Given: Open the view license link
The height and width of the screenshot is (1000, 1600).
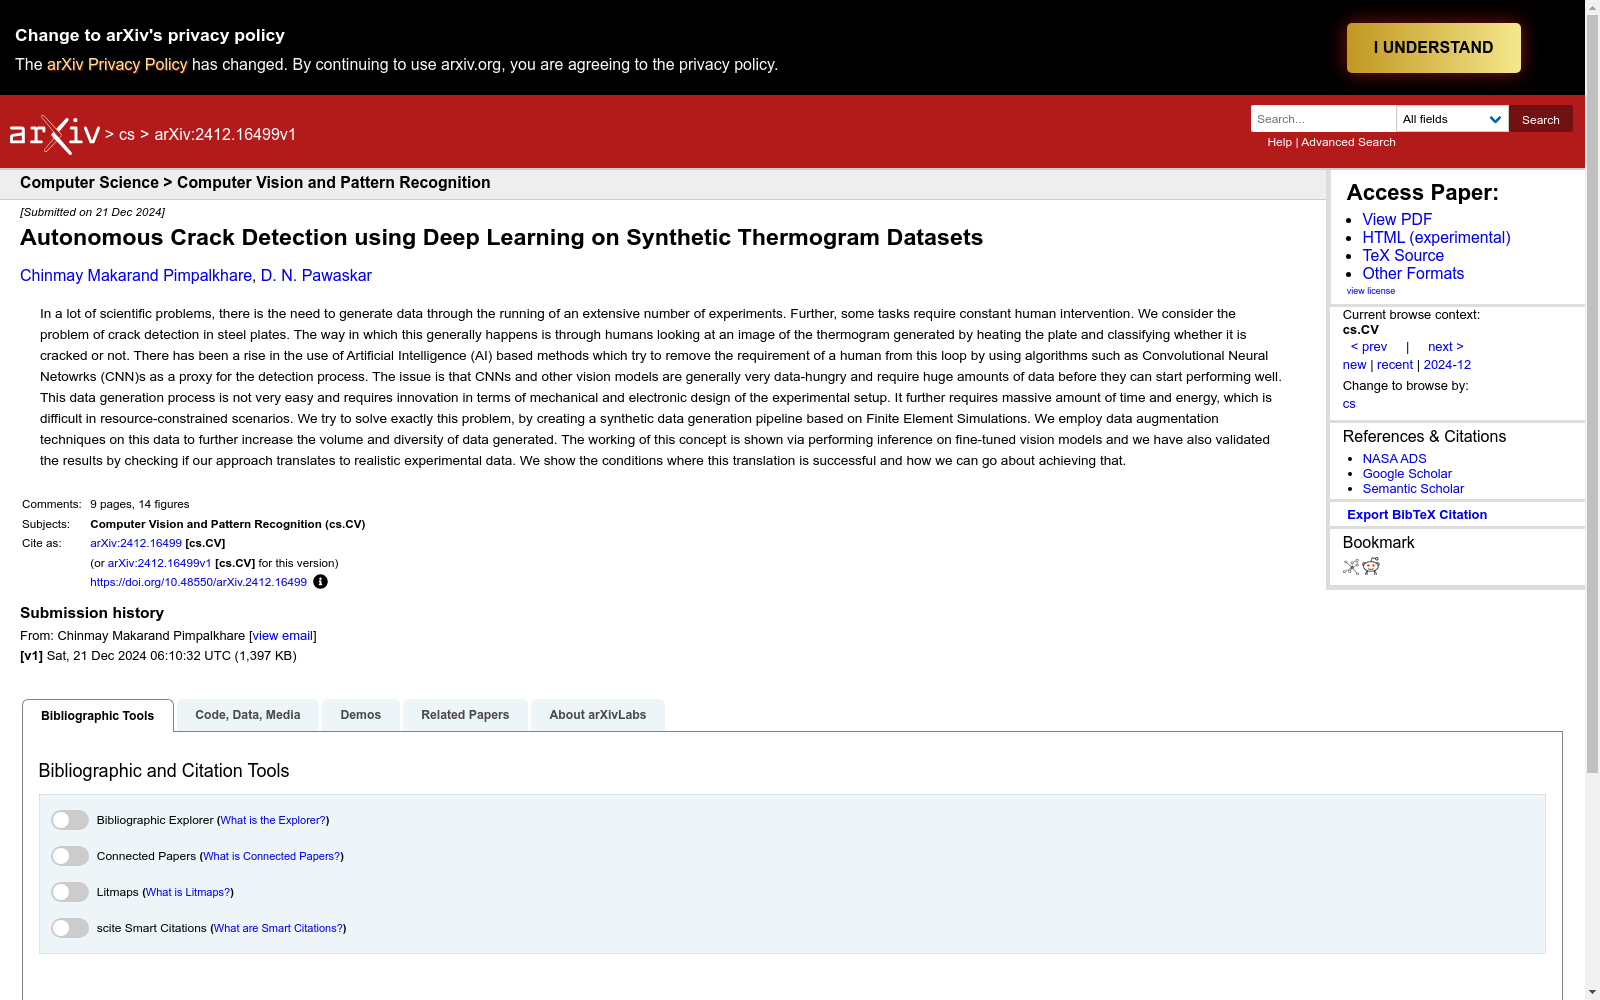Looking at the screenshot, I should (1370, 291).
